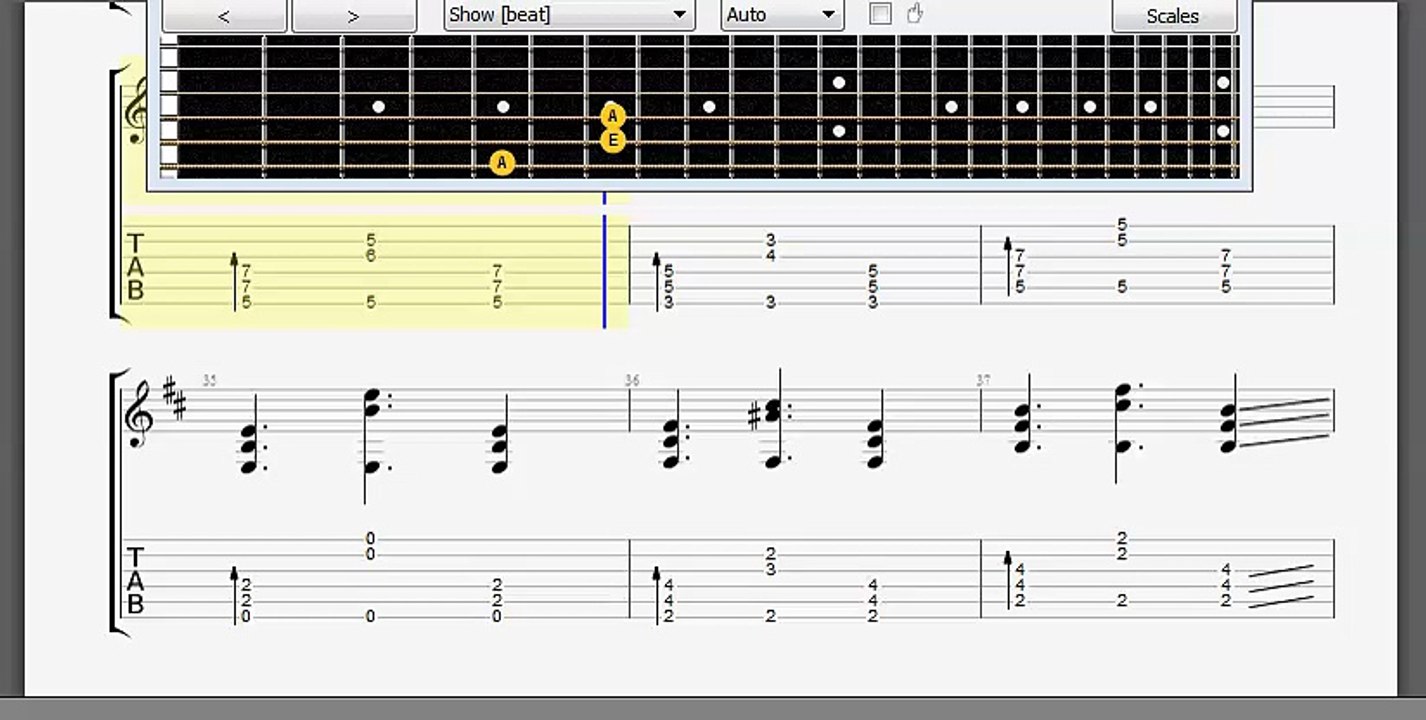Click fret number 6 in highlighted tablature

click(371, 256)
